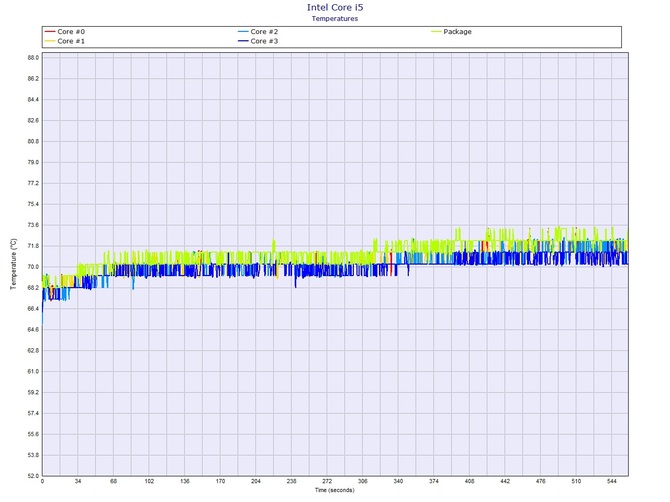The width and height of the screenshot is (670, 502).
Task: Click the 57.4 value on the Y axis
Action: (x=33, y=414)
